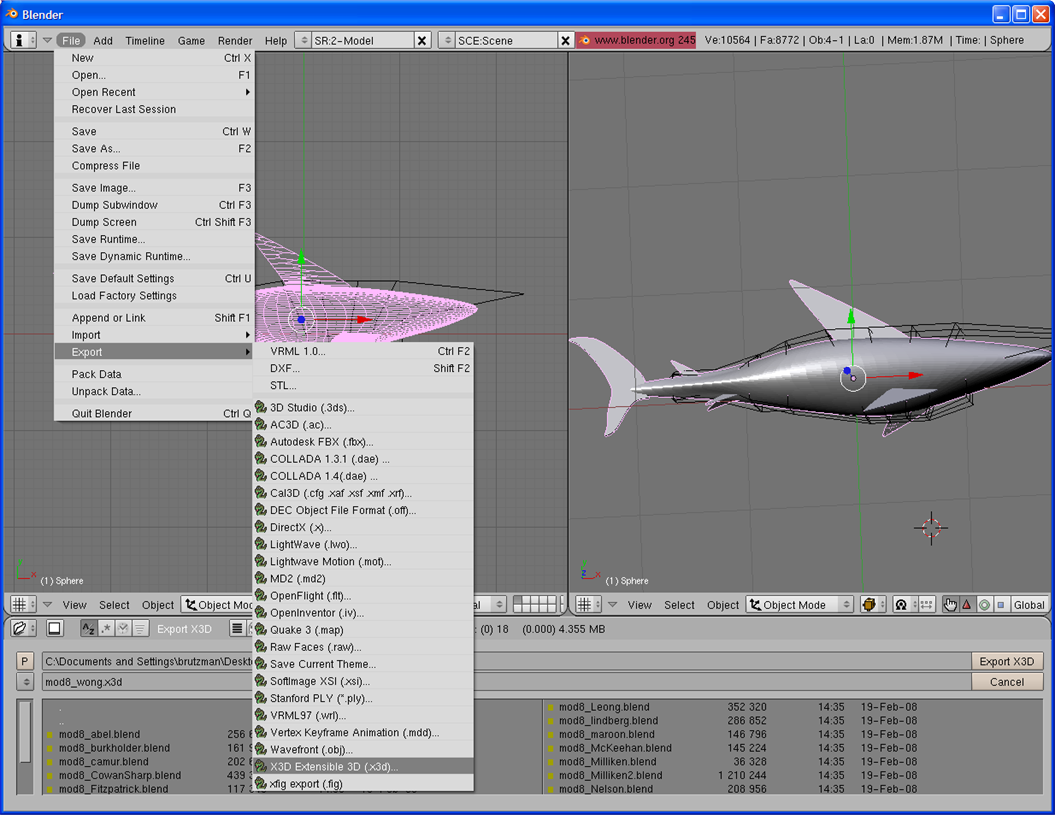Sort files by size button

[140, 629]
